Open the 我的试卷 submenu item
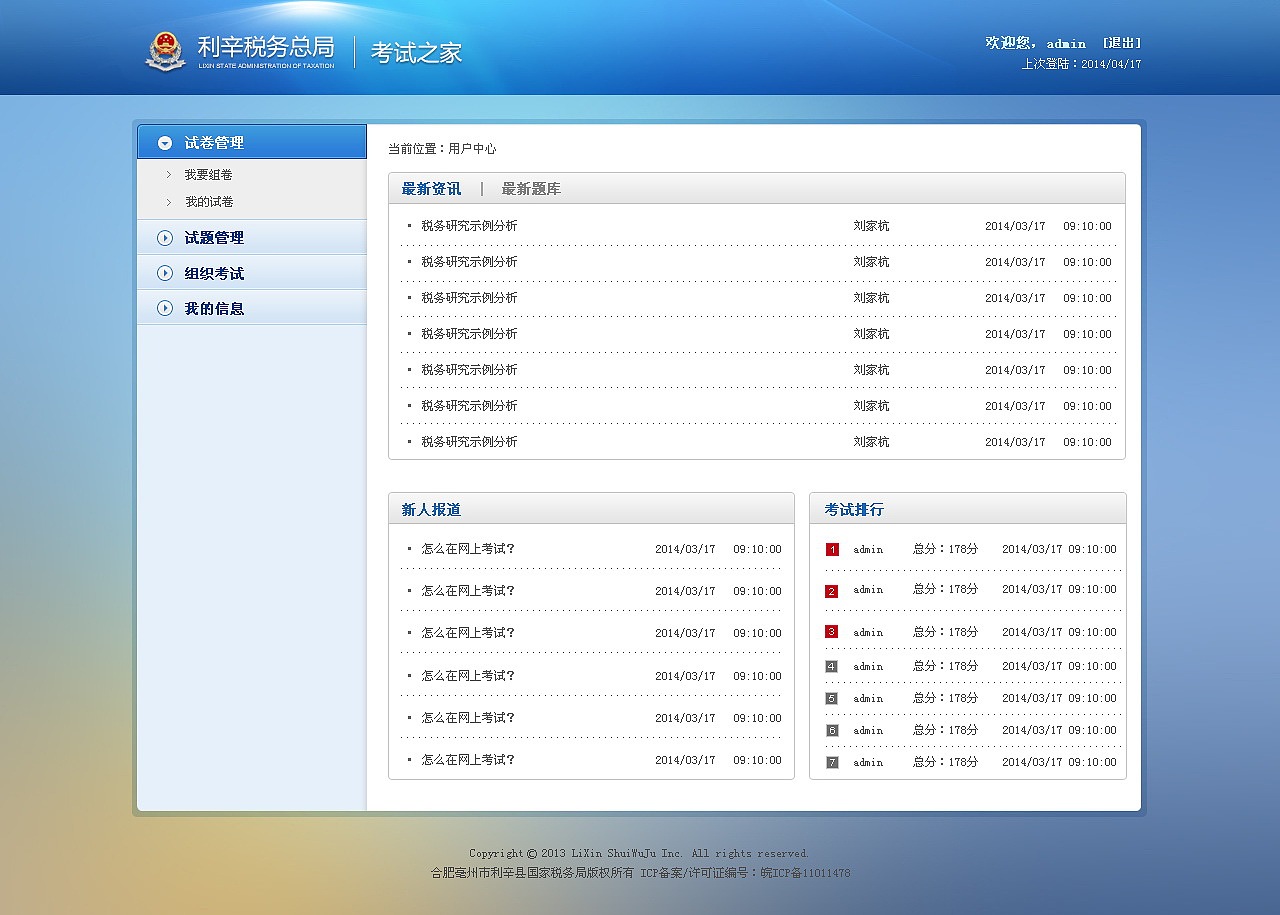This screenshot has height=915, width=1280. point(208,202)
